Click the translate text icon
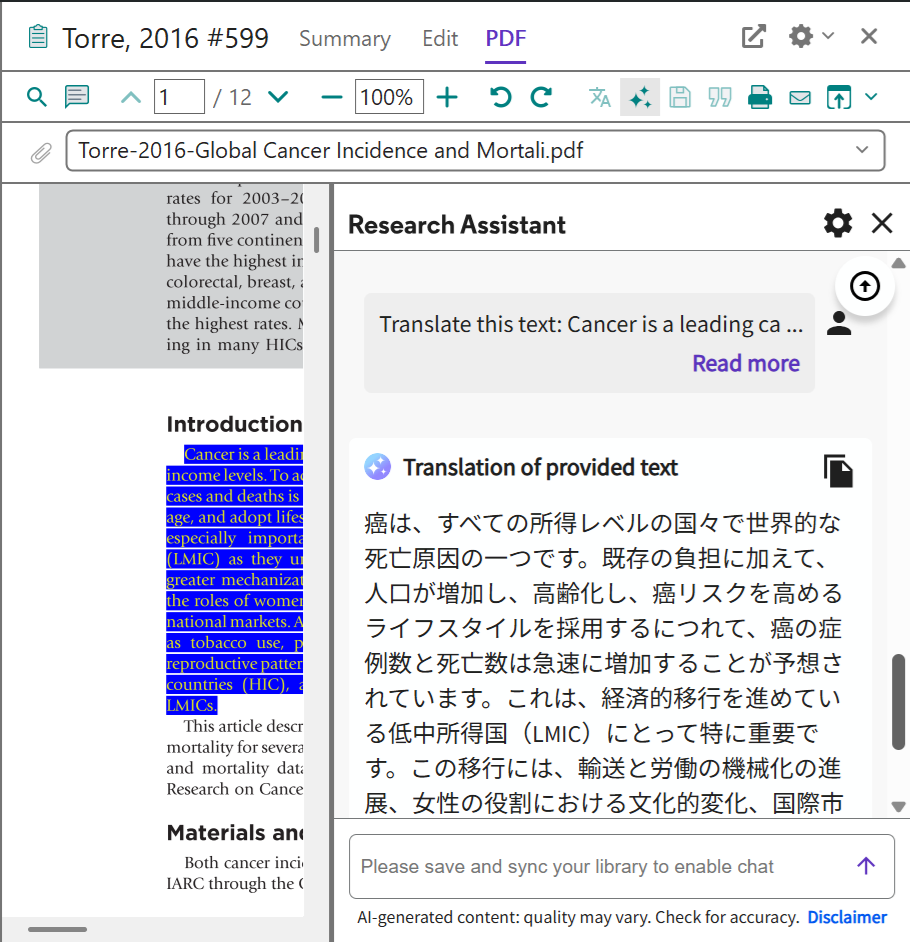Image resolution: width=910 pixels, height=942 pixels. point(600,97)
